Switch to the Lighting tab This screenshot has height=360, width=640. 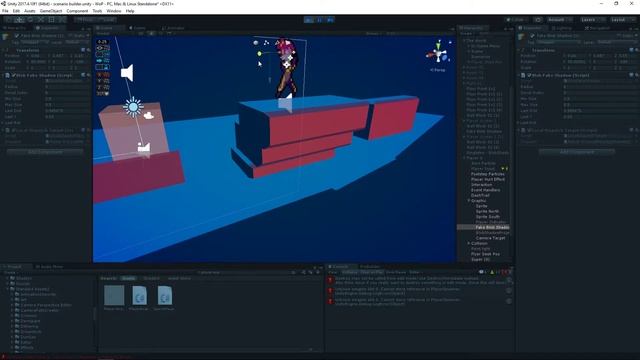(562, 28)
